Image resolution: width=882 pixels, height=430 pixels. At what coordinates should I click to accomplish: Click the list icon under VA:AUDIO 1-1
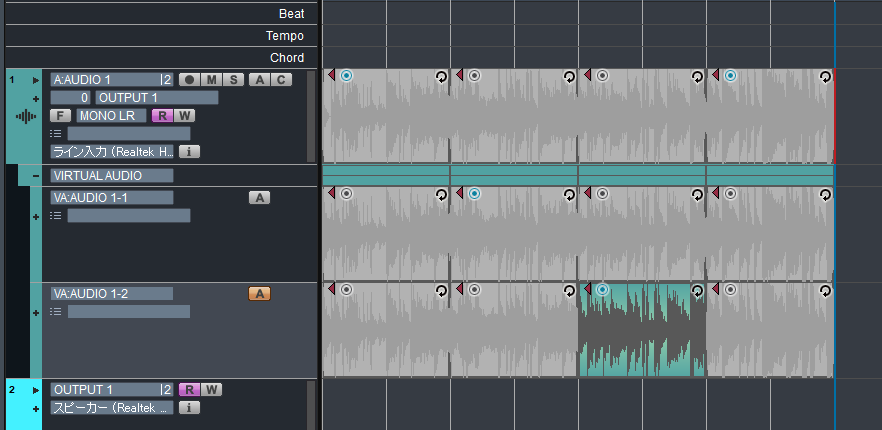coord(57,216)
